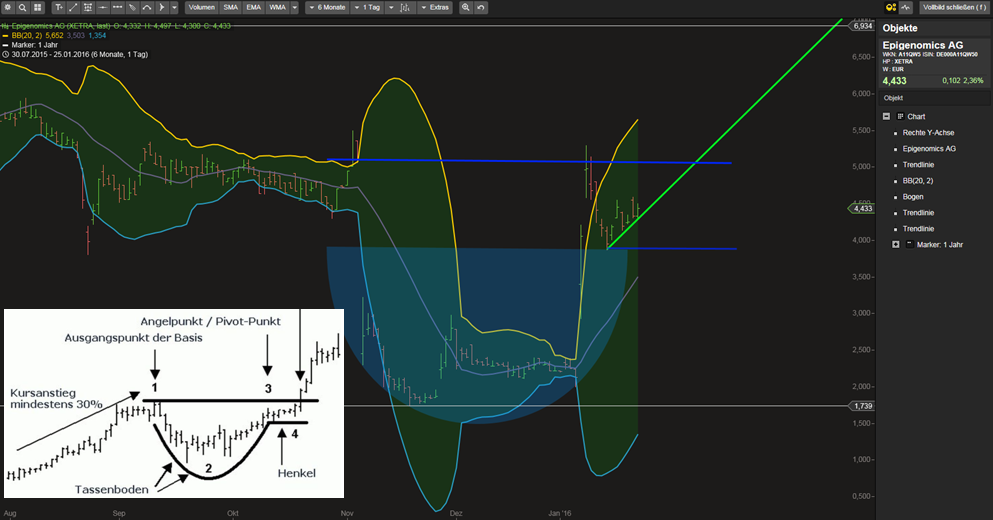Screen dimensions: 993x520
Task: Expand the Marker: 1 Jahr tree node
Action: 895,244
